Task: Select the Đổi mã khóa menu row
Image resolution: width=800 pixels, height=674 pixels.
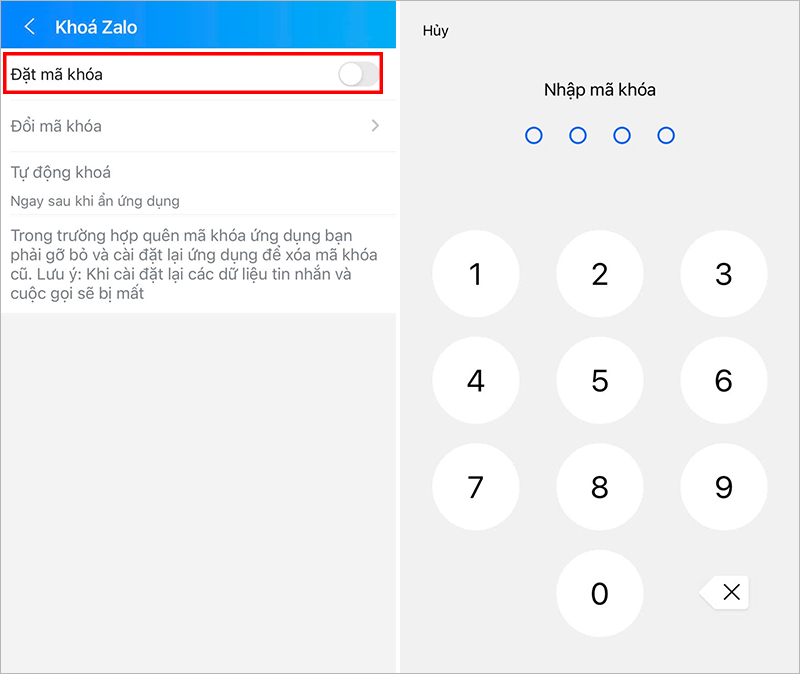Action: [x=198, y=126]
